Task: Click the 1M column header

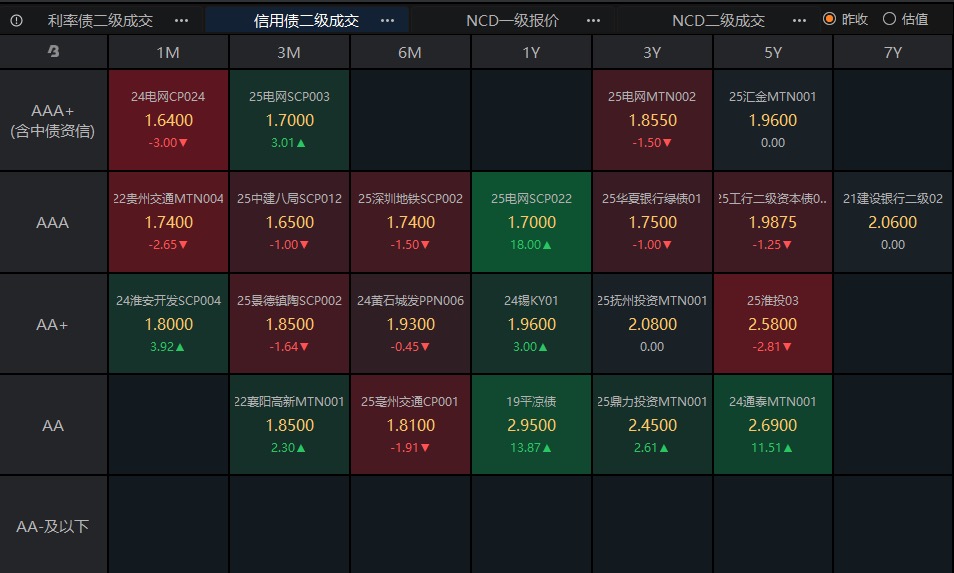Action: [x=169, y=52]
